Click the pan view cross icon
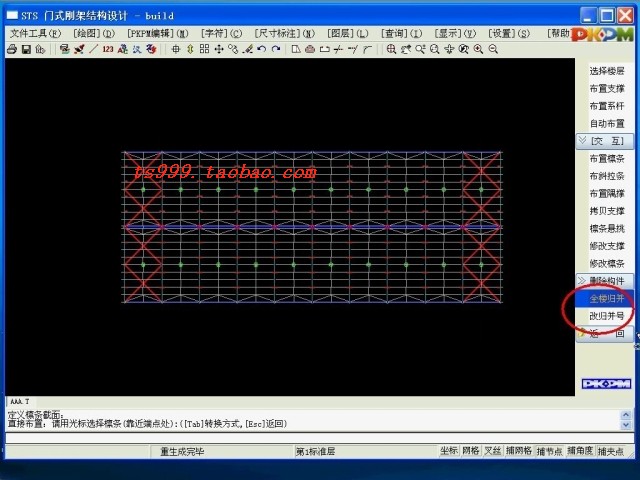The image size is (640, 480). (x=449, y=49)
